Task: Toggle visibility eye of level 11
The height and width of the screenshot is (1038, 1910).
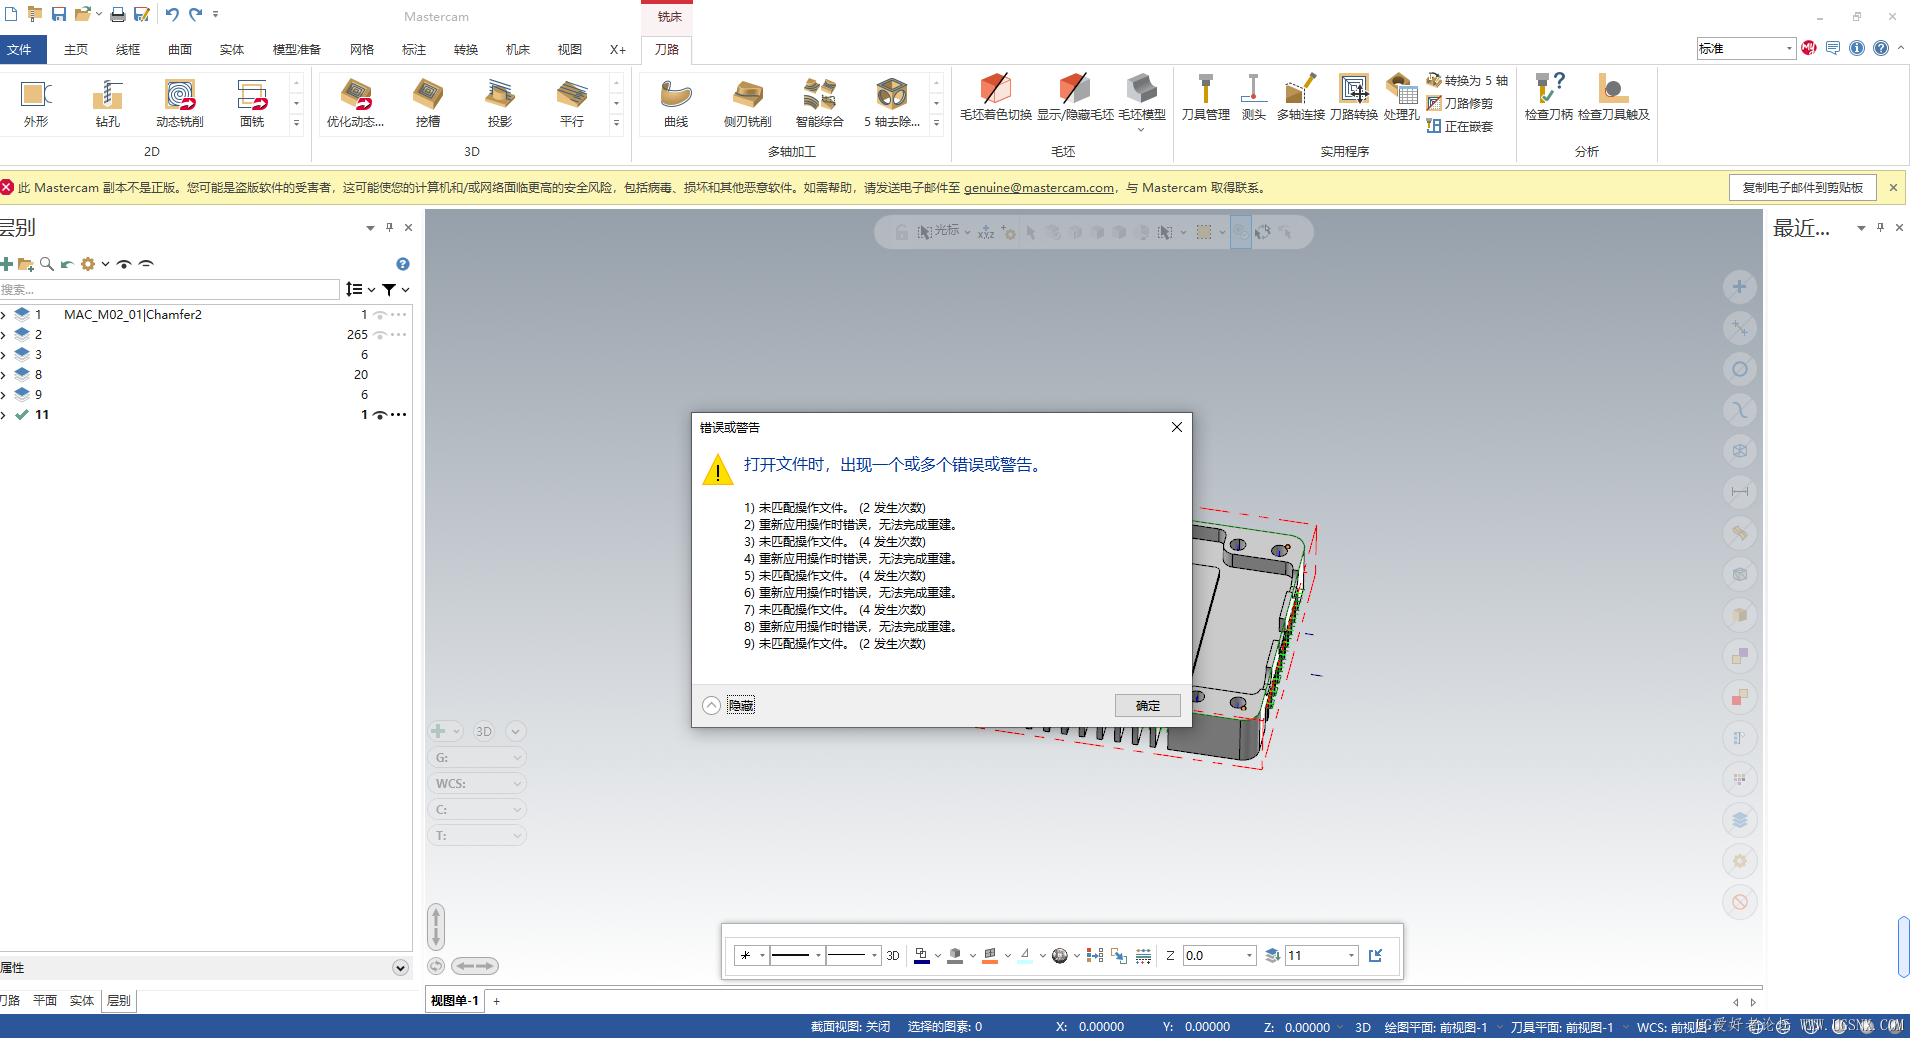Action: click(380, 414)
